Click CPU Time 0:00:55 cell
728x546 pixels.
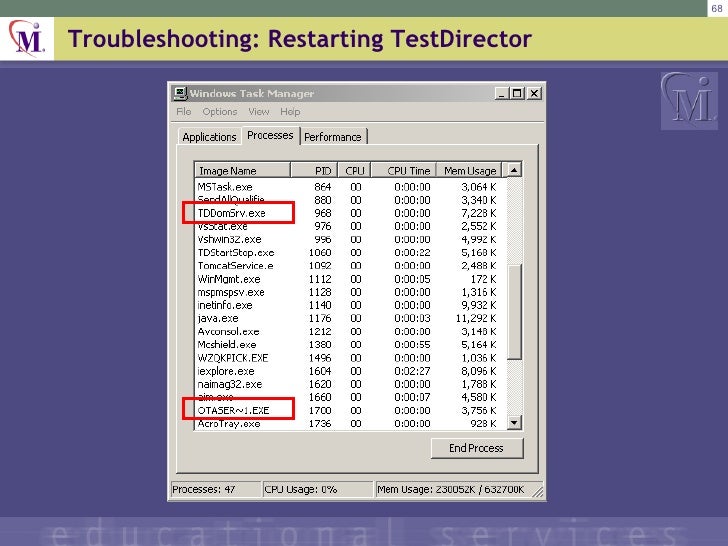pos(412,344)
